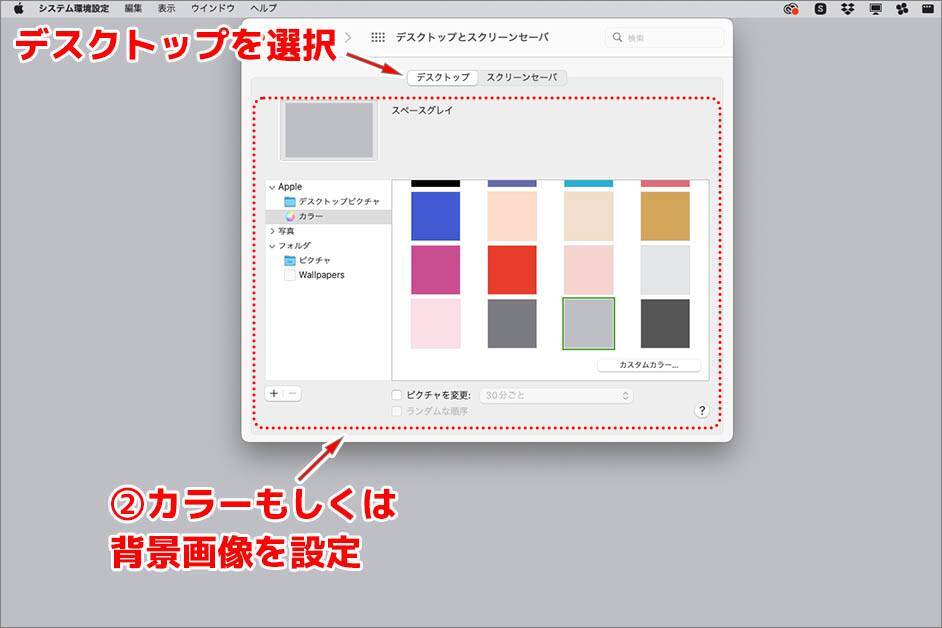The width and height of the screenshot is (942, 628).
Task: Open the 表示 menu in menu bar
Action: click(166, 8)
